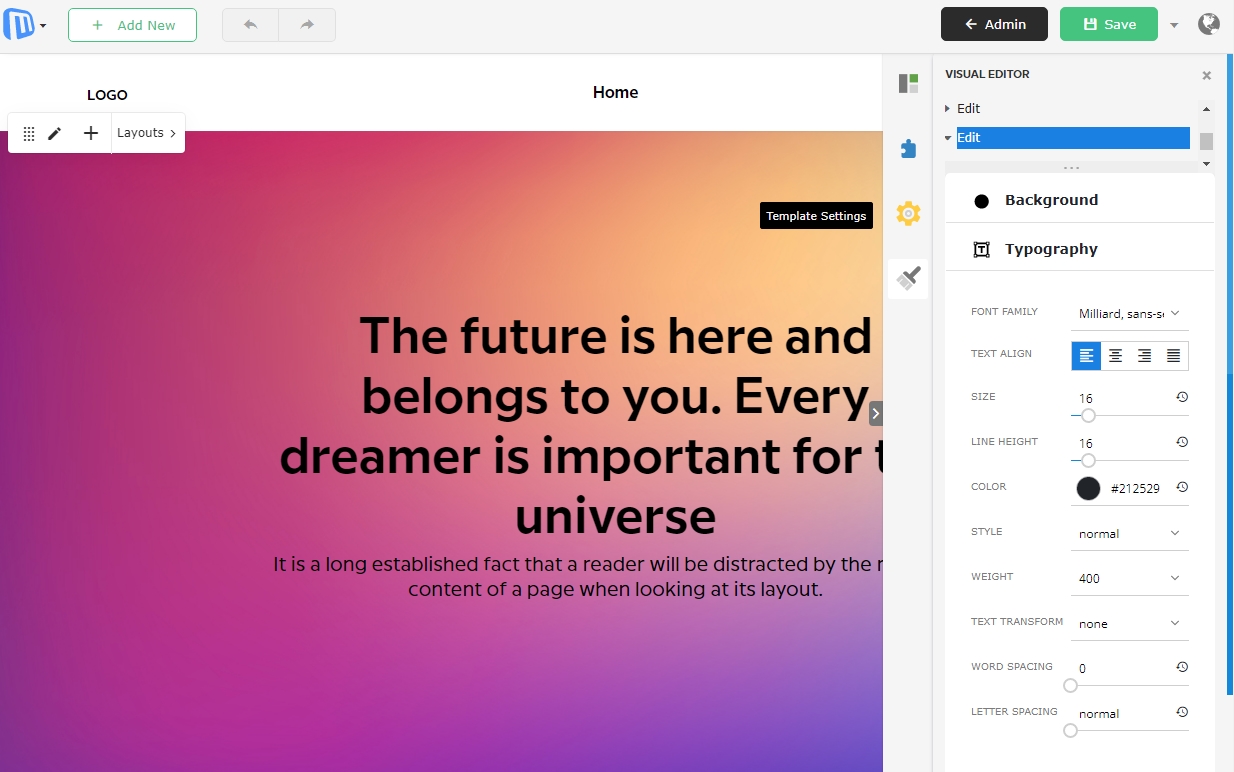Close the Visual Editor panel

[x=1206, y=75]
